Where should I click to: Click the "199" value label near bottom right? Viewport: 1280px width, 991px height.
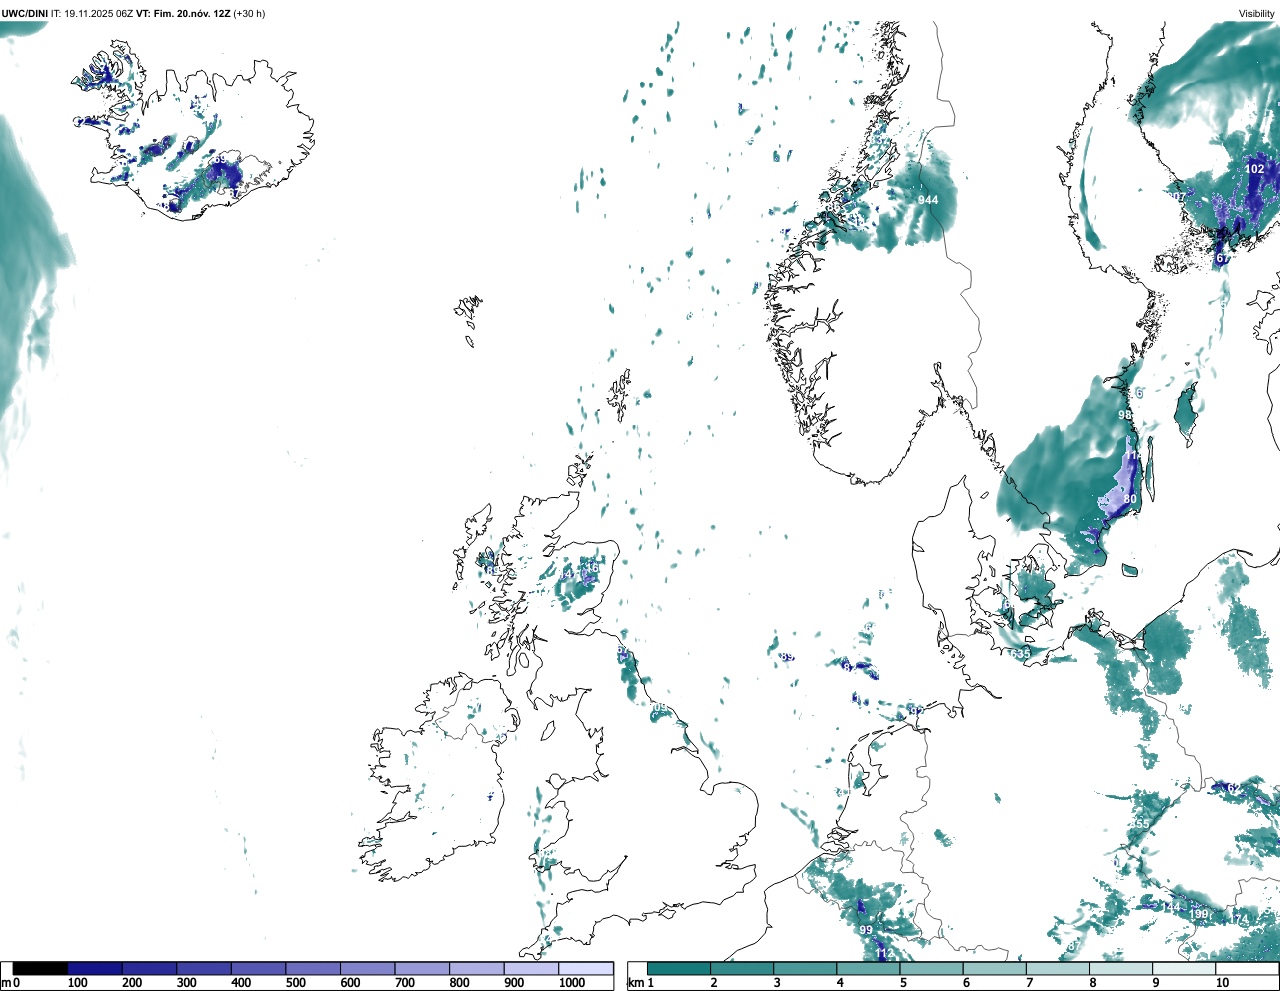tap(1198, 914)
